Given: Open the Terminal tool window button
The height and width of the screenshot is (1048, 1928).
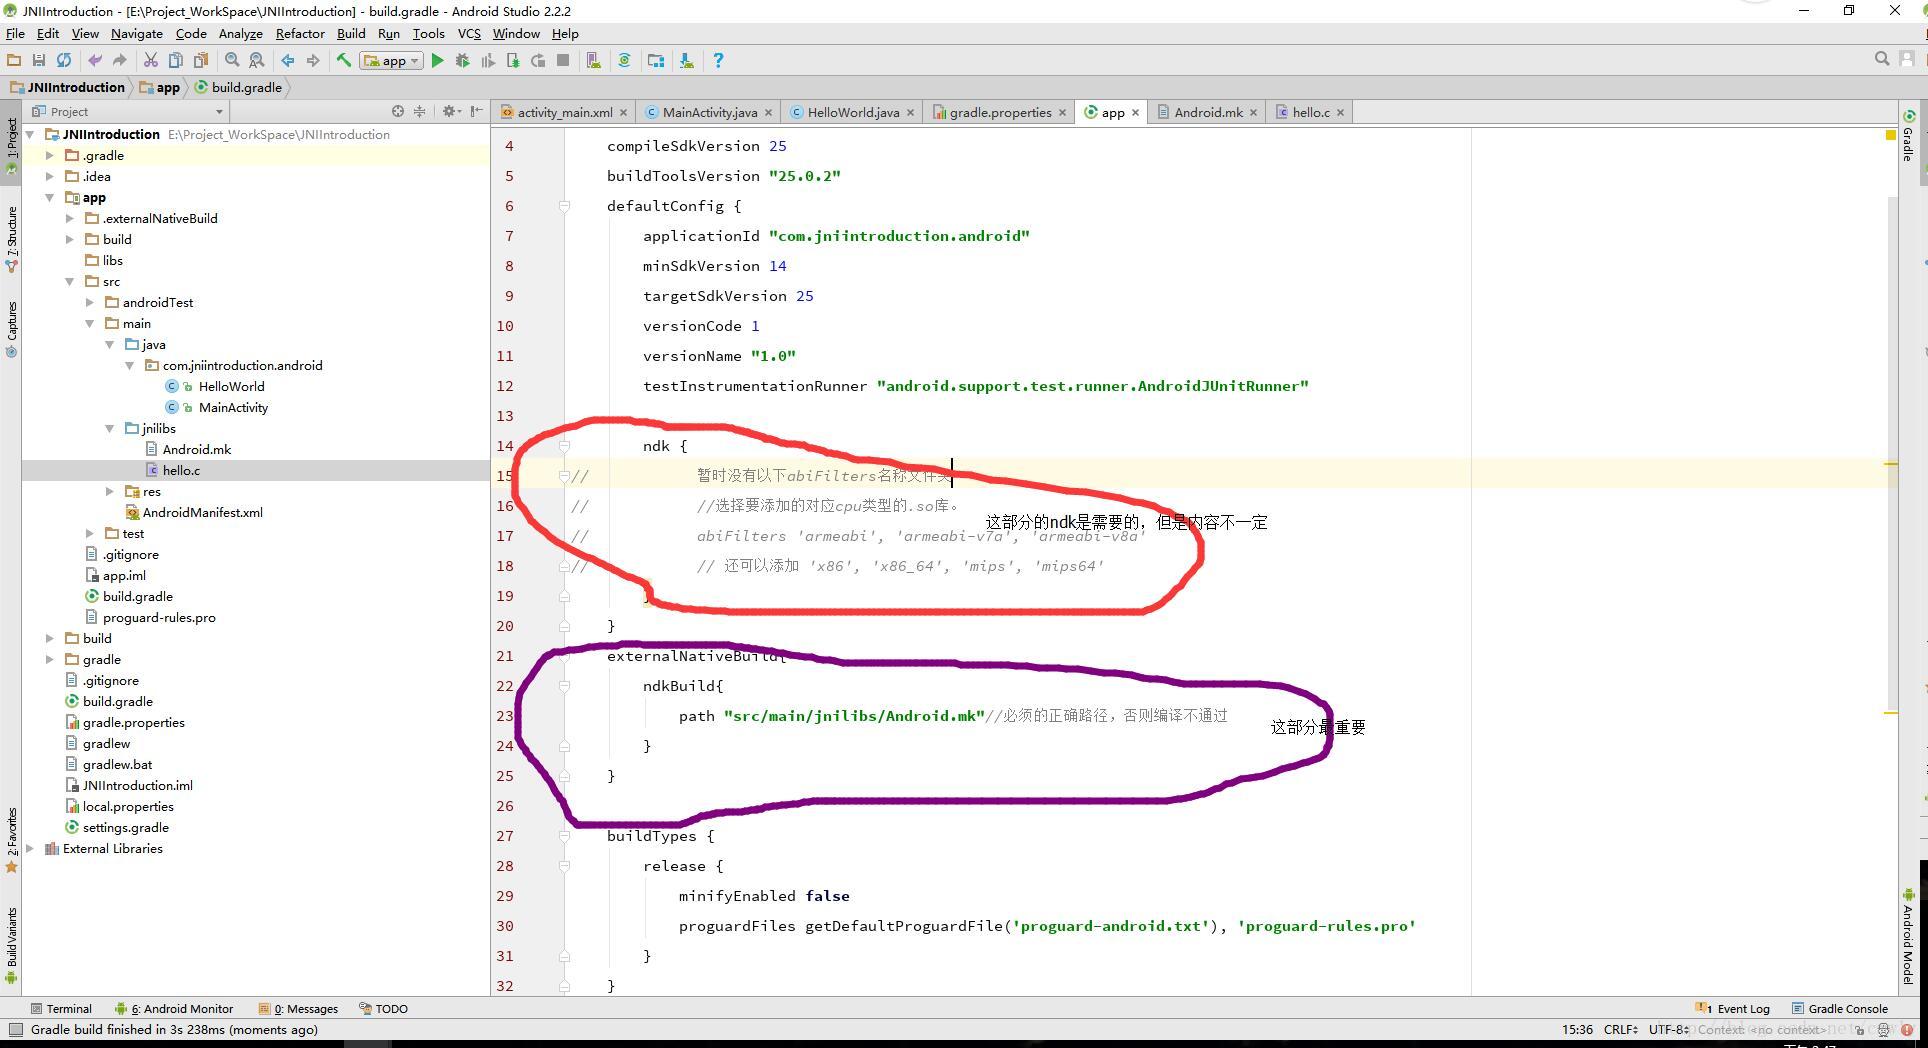Looking at the screenshot, I should coord(61,1009).
